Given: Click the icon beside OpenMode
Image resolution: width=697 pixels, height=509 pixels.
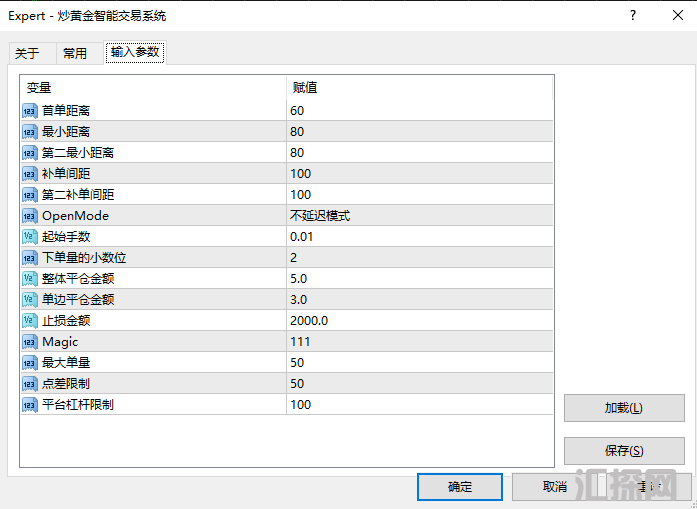Looking at the screenshot, I should [x=30, y=216].
